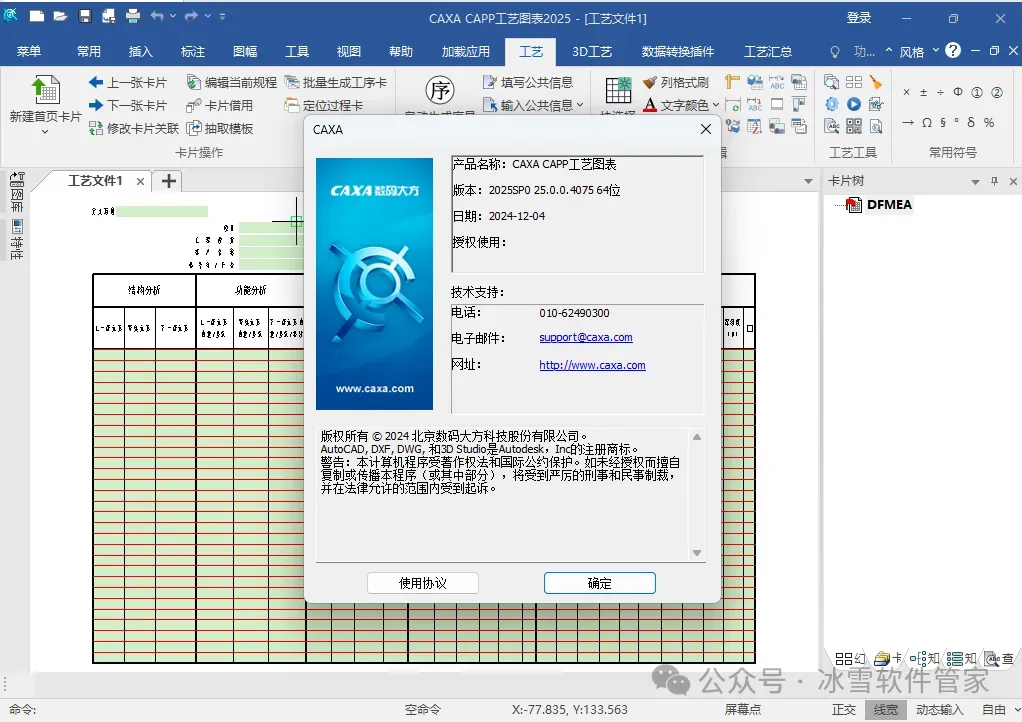
Task: Open the 卡片树 panel options dropdown
Action: (x=975, y=182)
